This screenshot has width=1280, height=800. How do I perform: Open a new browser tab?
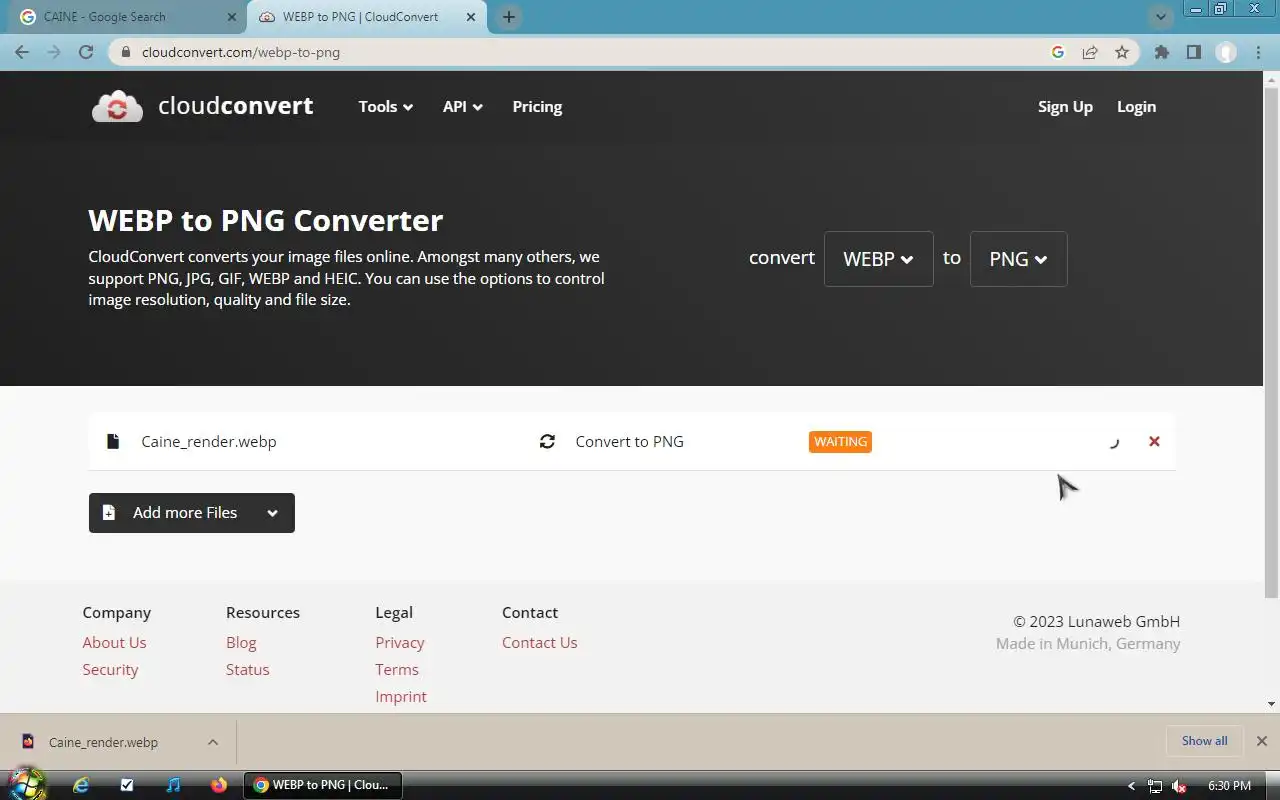click(x=509, y=17)
